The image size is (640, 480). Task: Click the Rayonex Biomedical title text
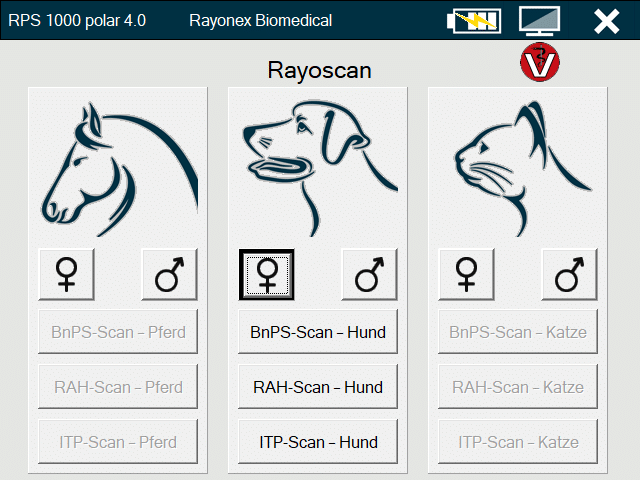click(260, 20)
